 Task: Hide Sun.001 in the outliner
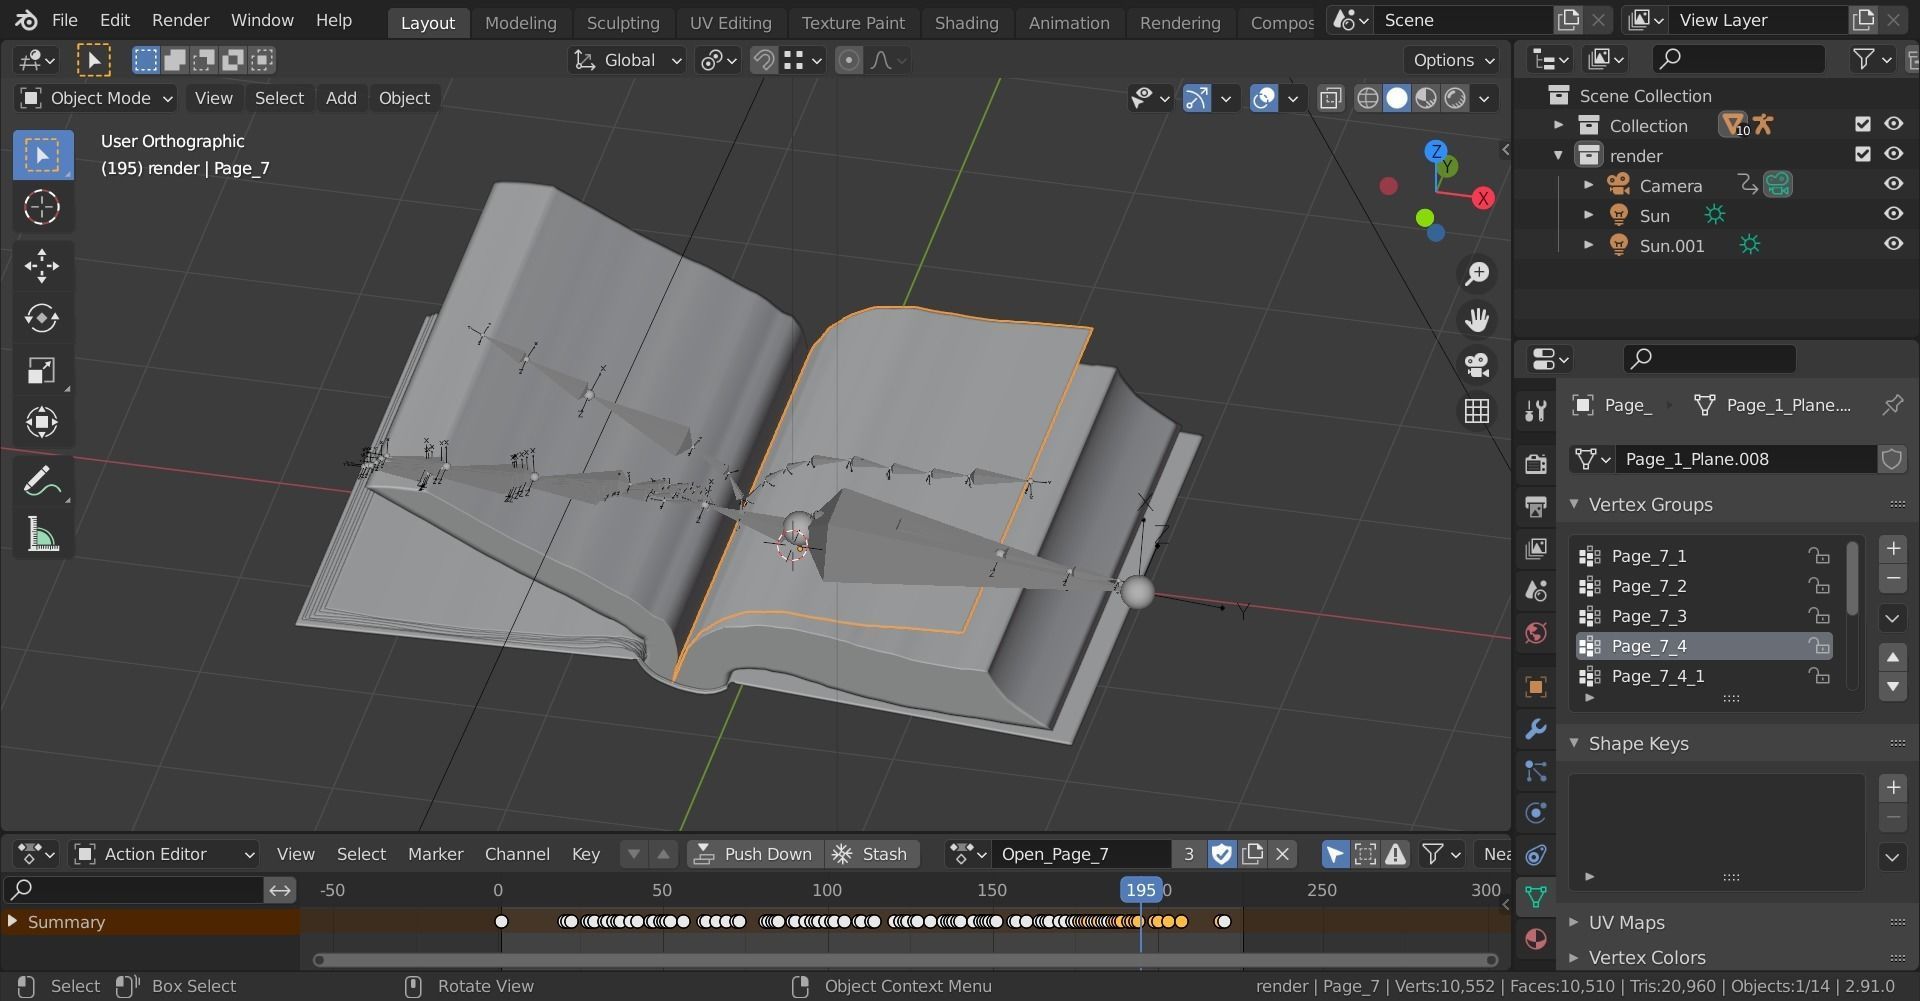click(1894, 244)
